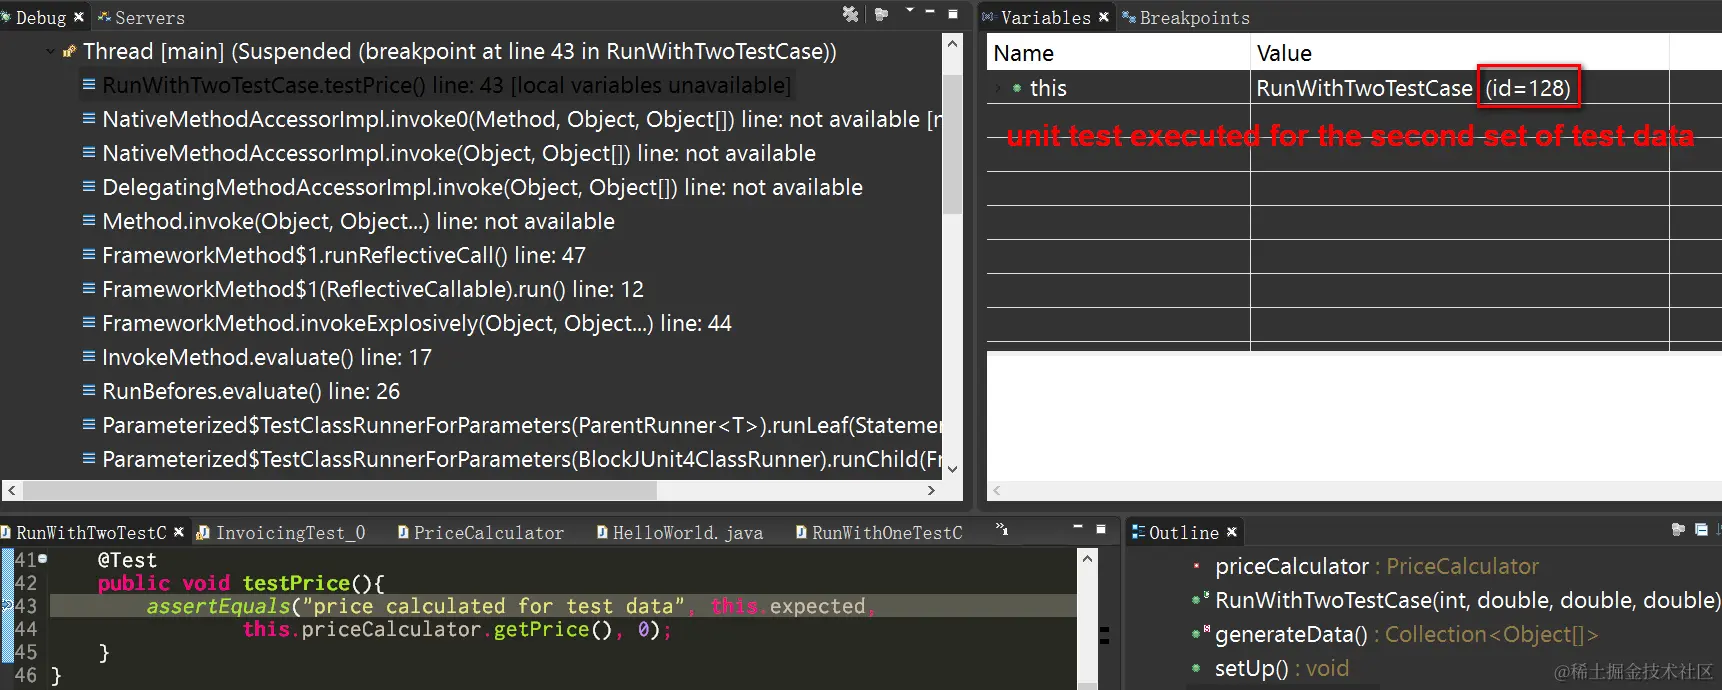Open the Debug view menu dropdown arrow

point(909,11)
